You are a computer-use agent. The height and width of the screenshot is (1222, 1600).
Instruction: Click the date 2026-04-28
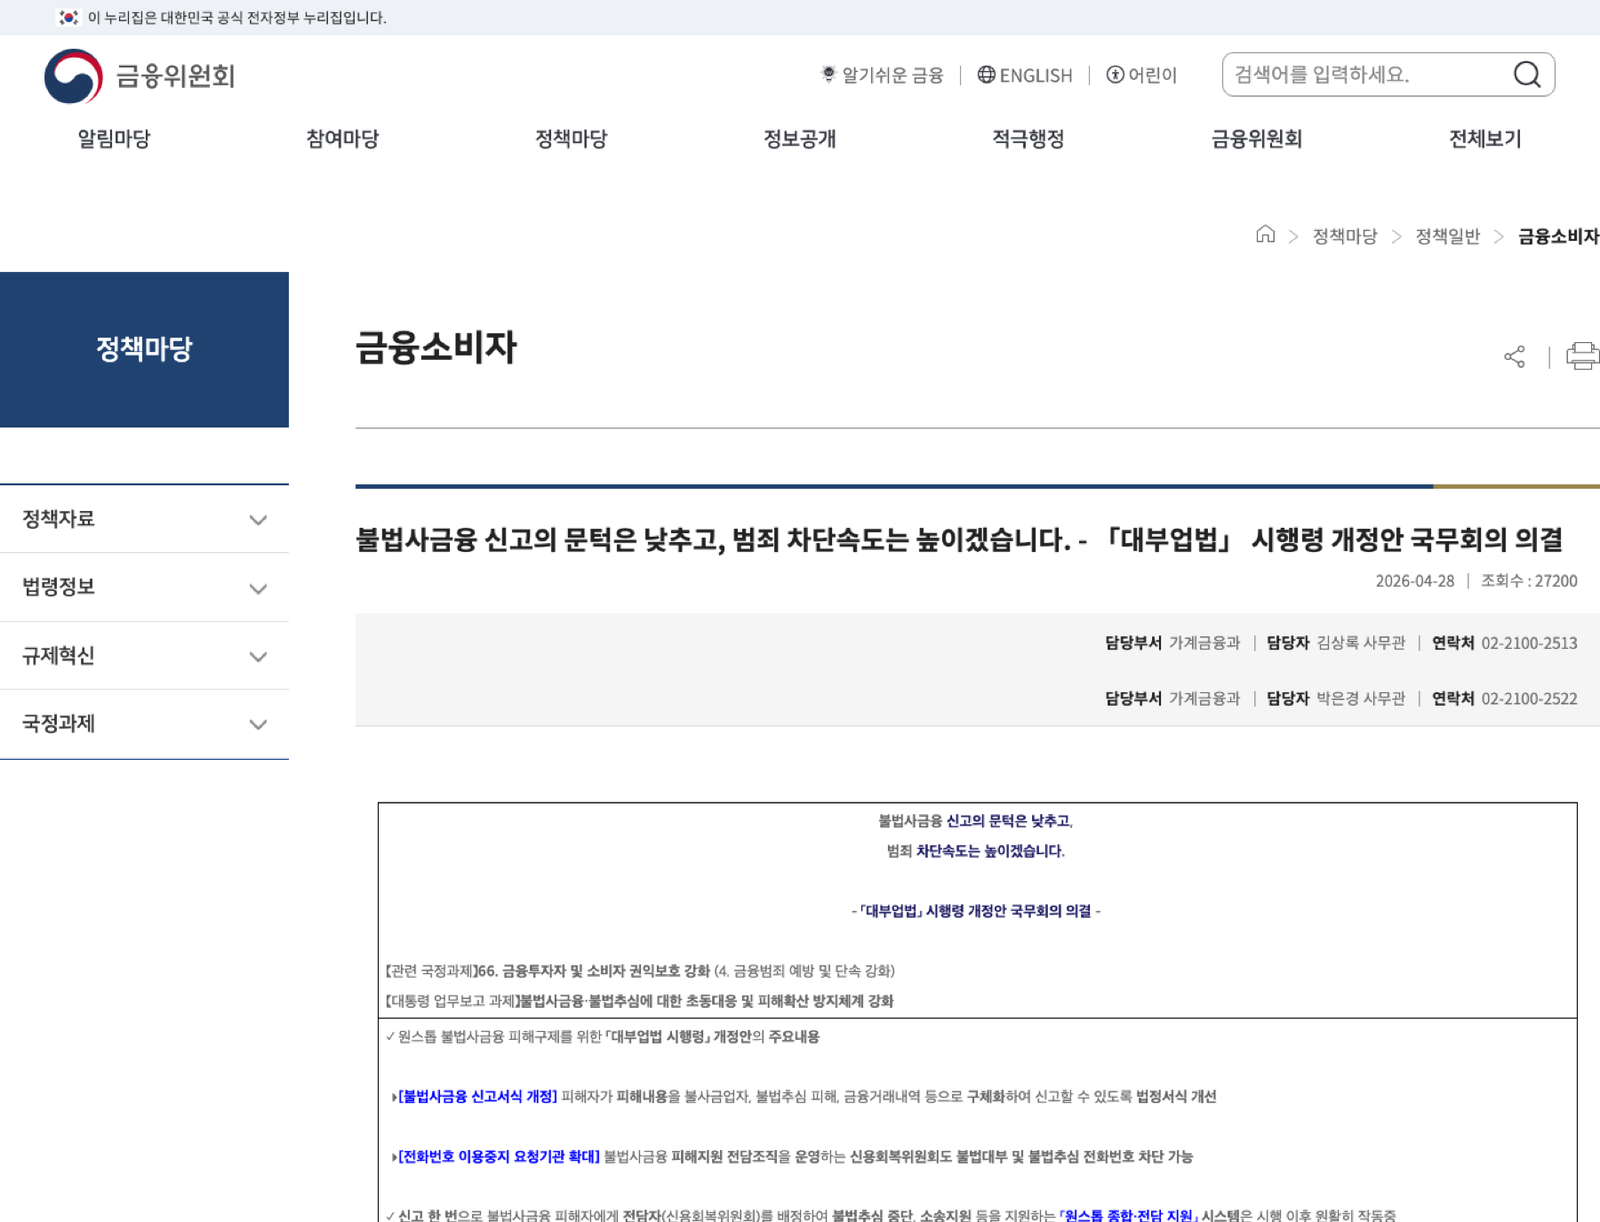(x=1414, y=581)
